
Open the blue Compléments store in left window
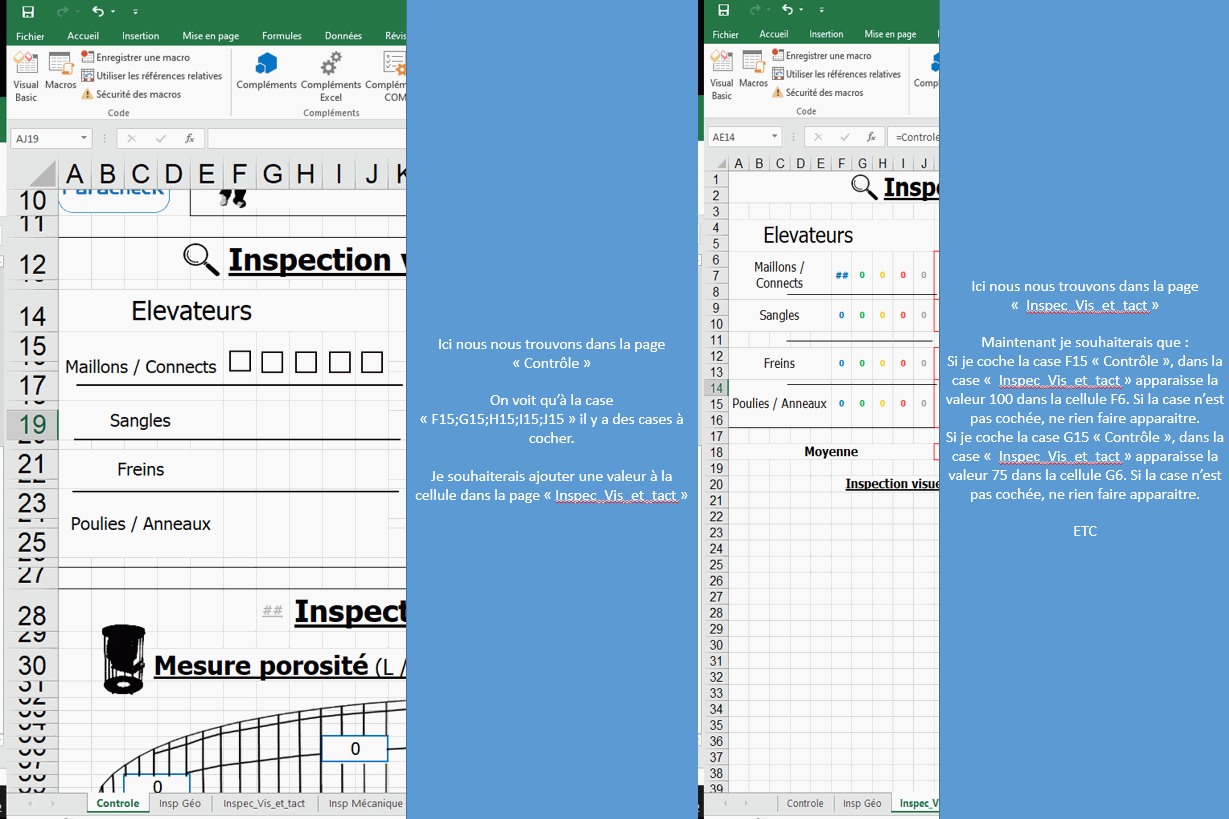click(266, 71)
